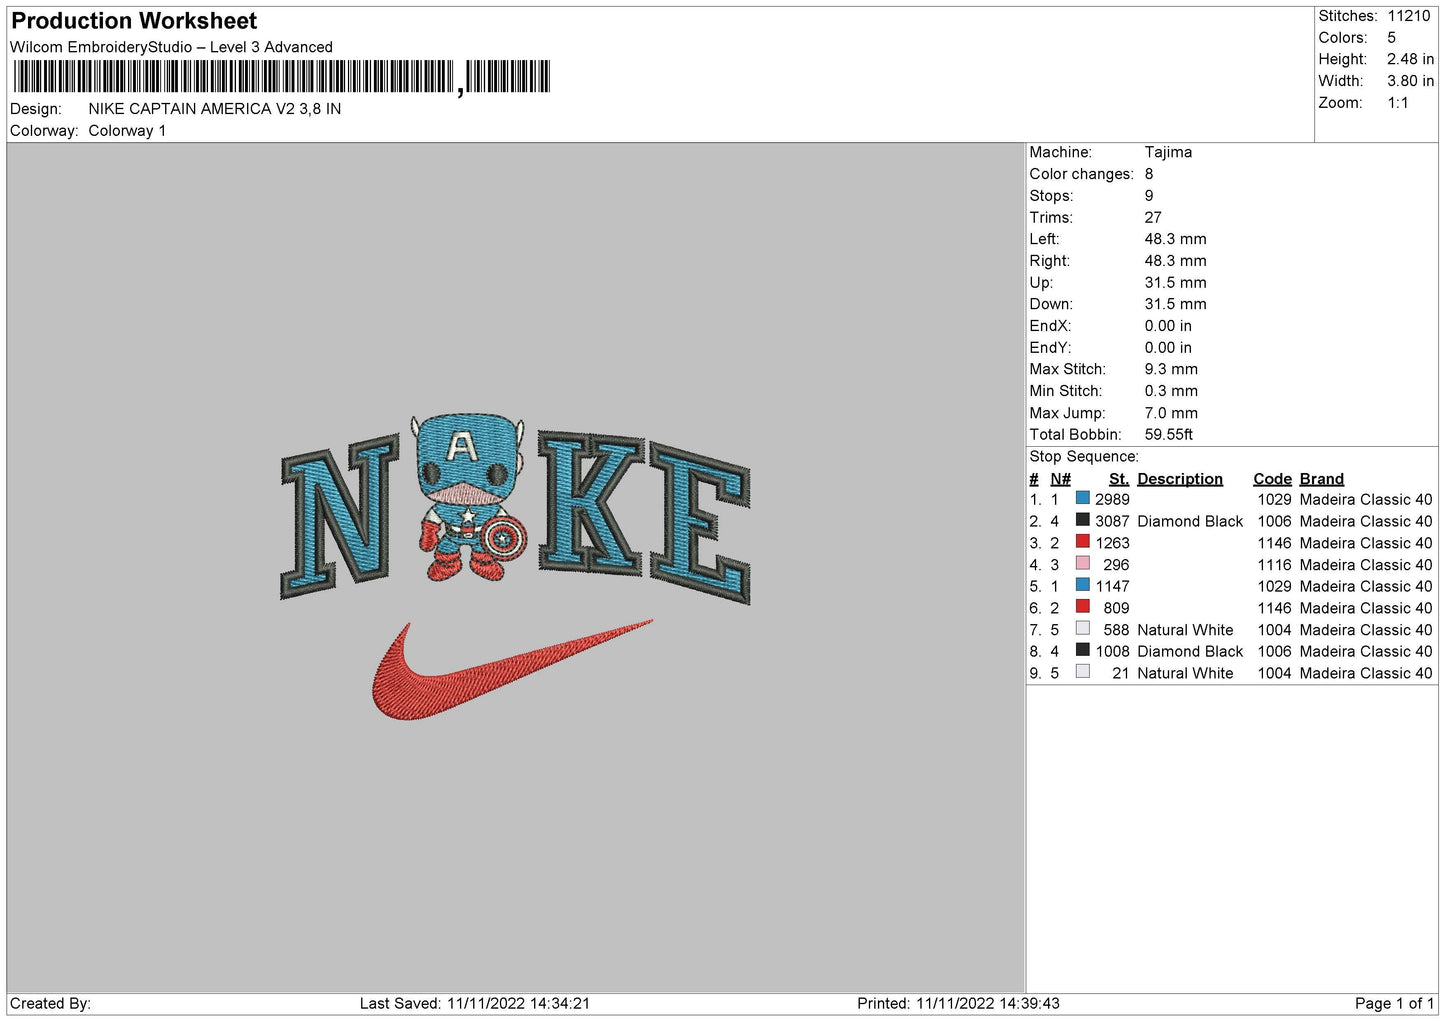This screenshot has width=1445, height=1021.
Task: Click the Brand column header
Action: (x=1322, y=479)
